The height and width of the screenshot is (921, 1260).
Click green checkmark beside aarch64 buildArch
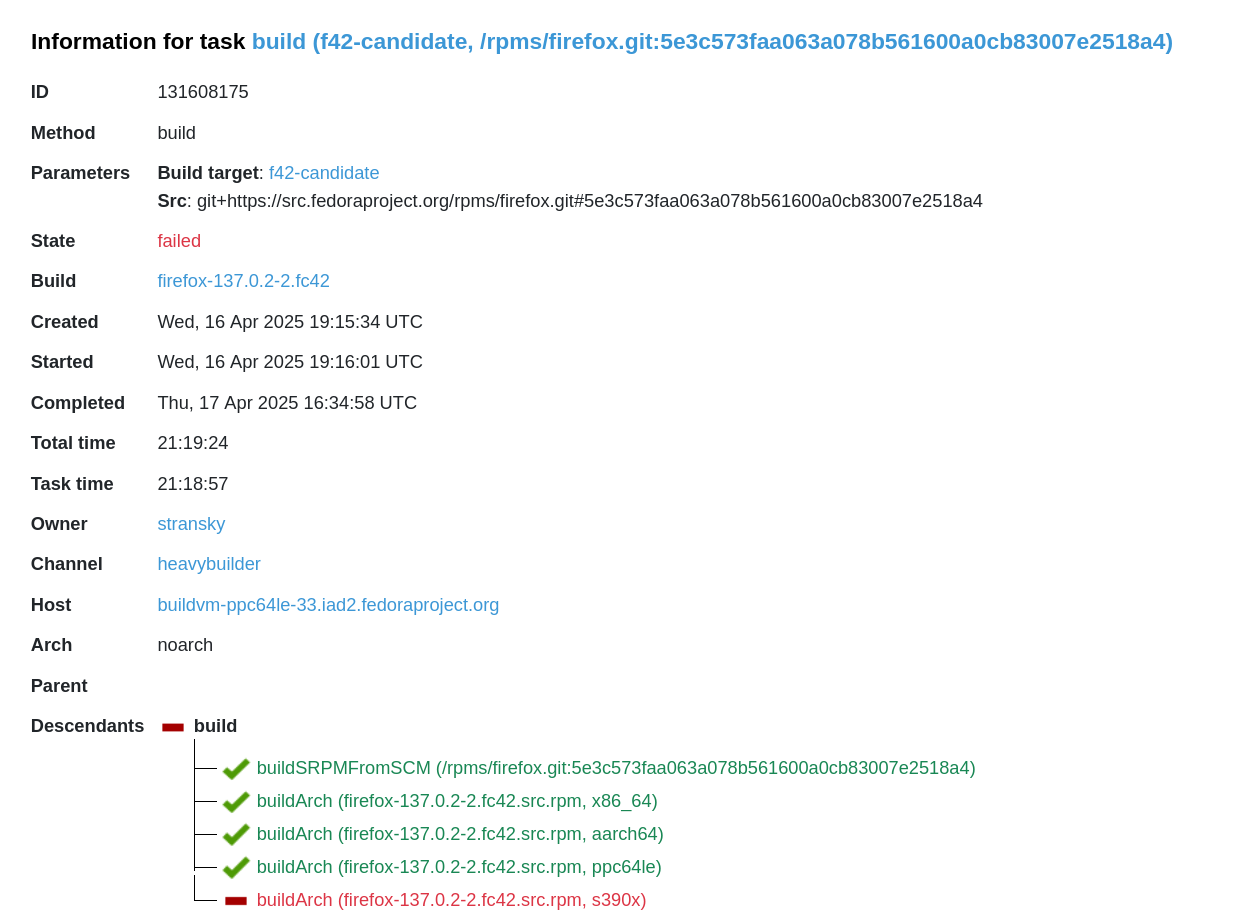(236, 835)
